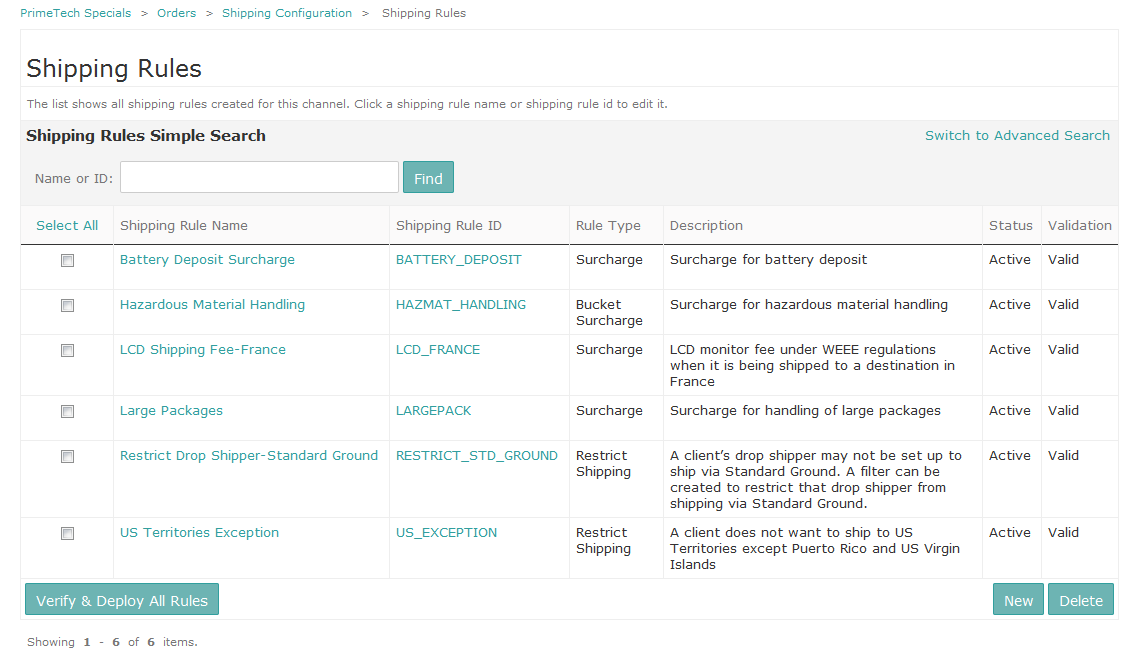The height and width of the screenshot is (664, 1139).
Task: Select All shipping rules
Action: (66, 225)
